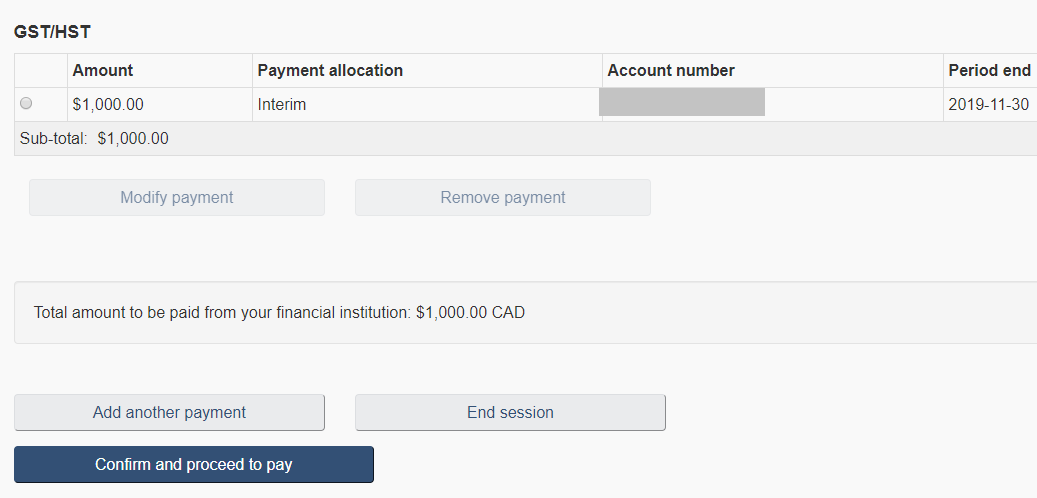Click the GST/HST section heading

pyautogui.click(x=52, y=32)
